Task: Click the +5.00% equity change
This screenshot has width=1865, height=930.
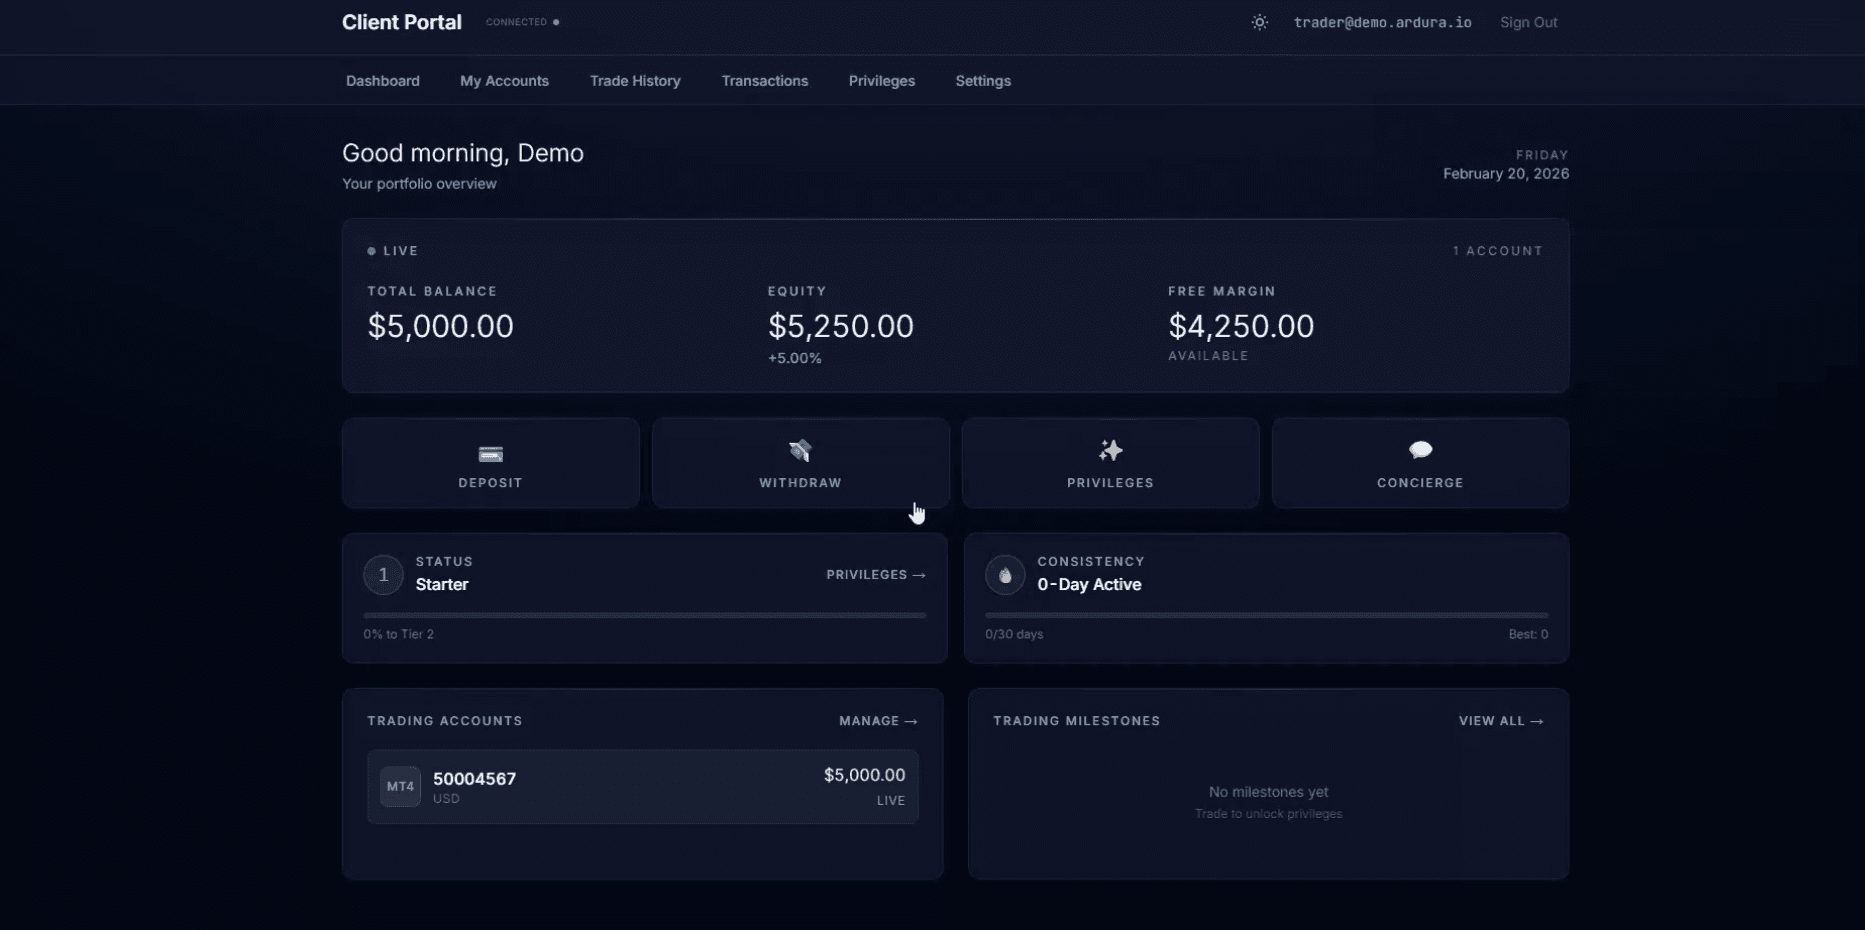Action: (795, 358)
